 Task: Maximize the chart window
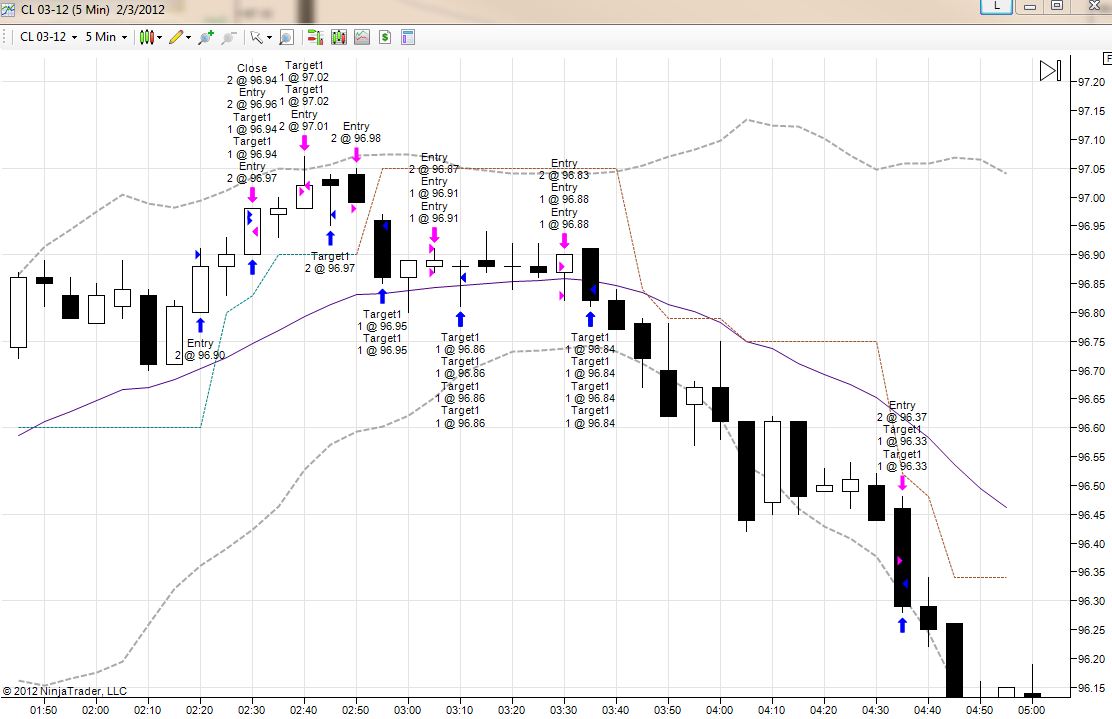point(1057,6)
